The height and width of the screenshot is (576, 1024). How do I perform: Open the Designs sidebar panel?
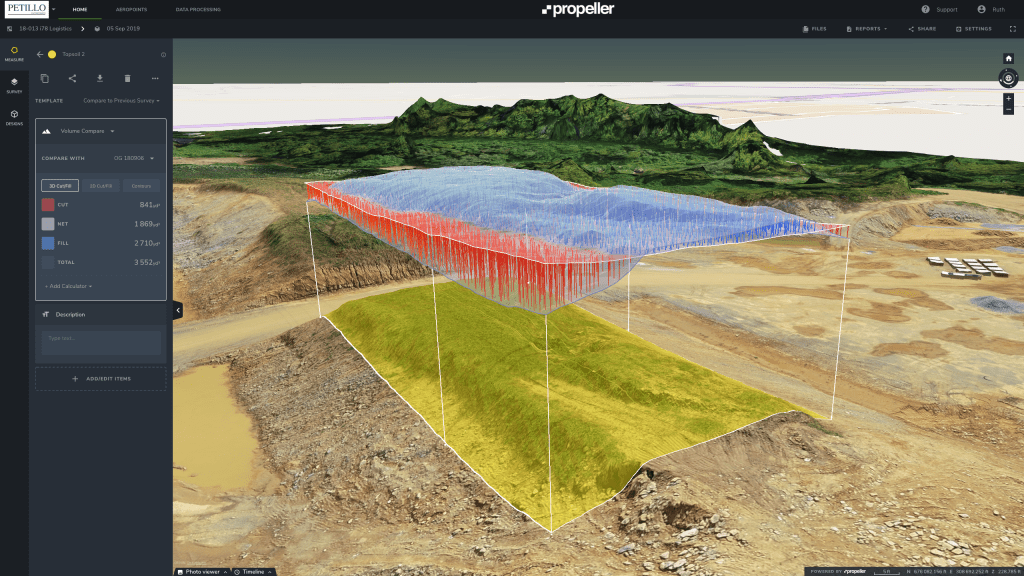tap(14, 116)
